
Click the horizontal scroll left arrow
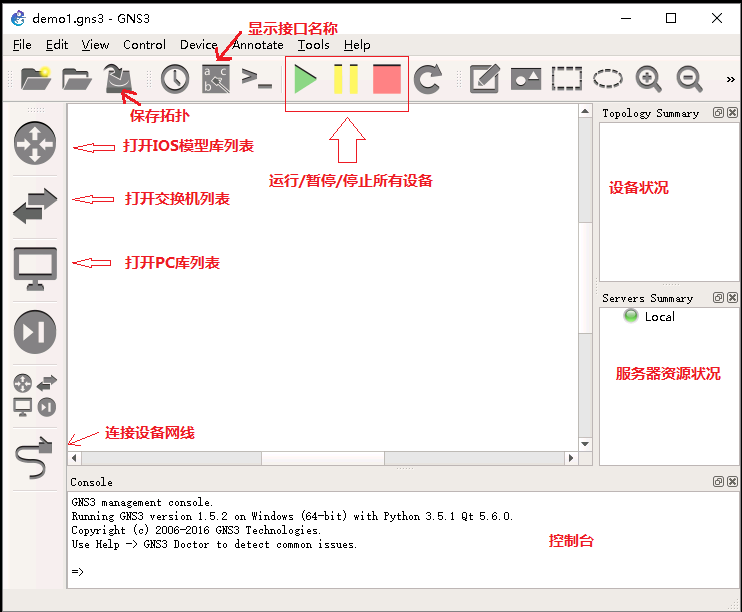point(74,458)
